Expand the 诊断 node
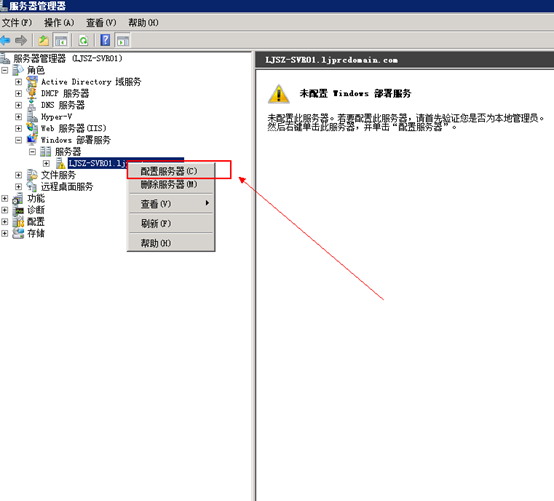554x501 pixels. tap(5, 210)
